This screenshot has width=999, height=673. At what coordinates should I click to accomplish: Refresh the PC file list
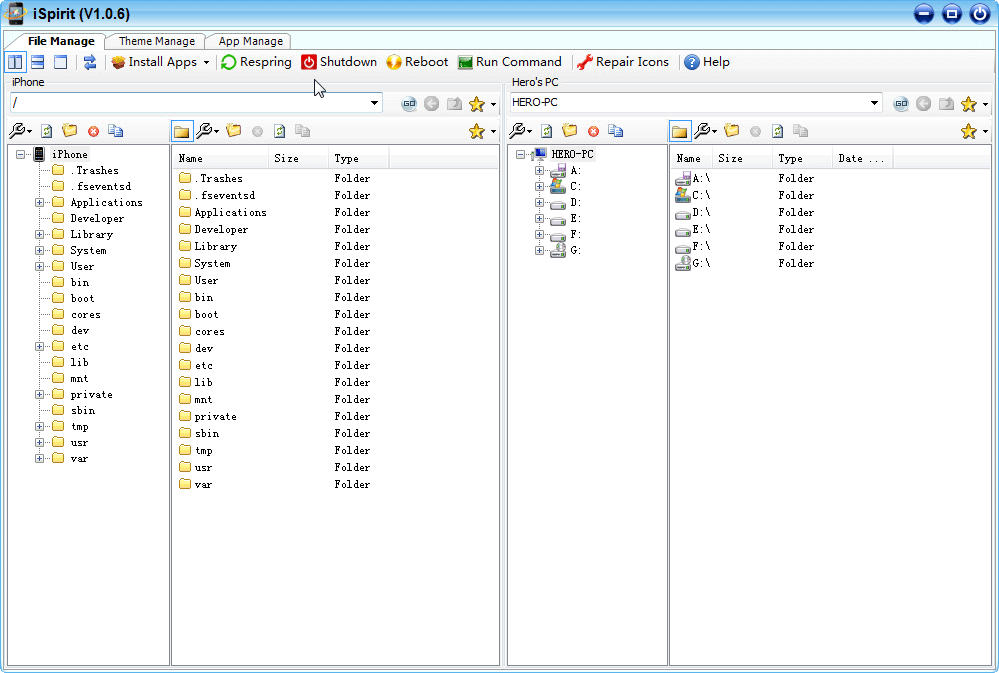[x=777, y=131]
